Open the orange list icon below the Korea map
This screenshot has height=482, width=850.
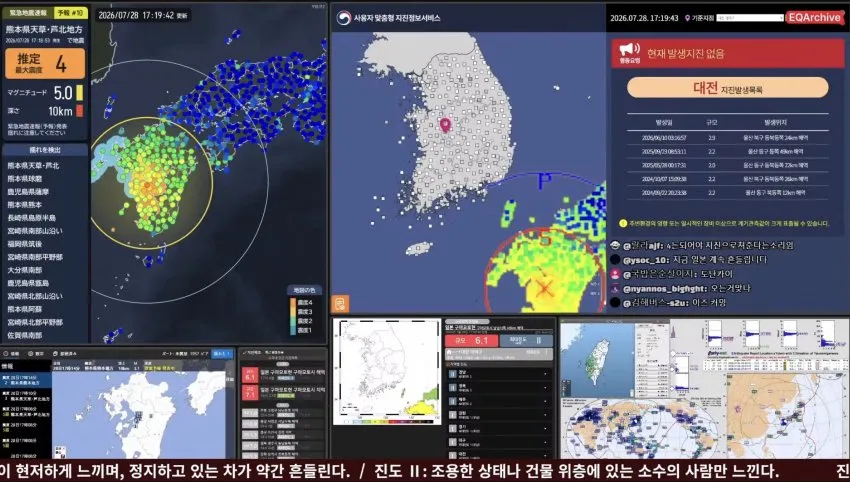click(340, 304)
